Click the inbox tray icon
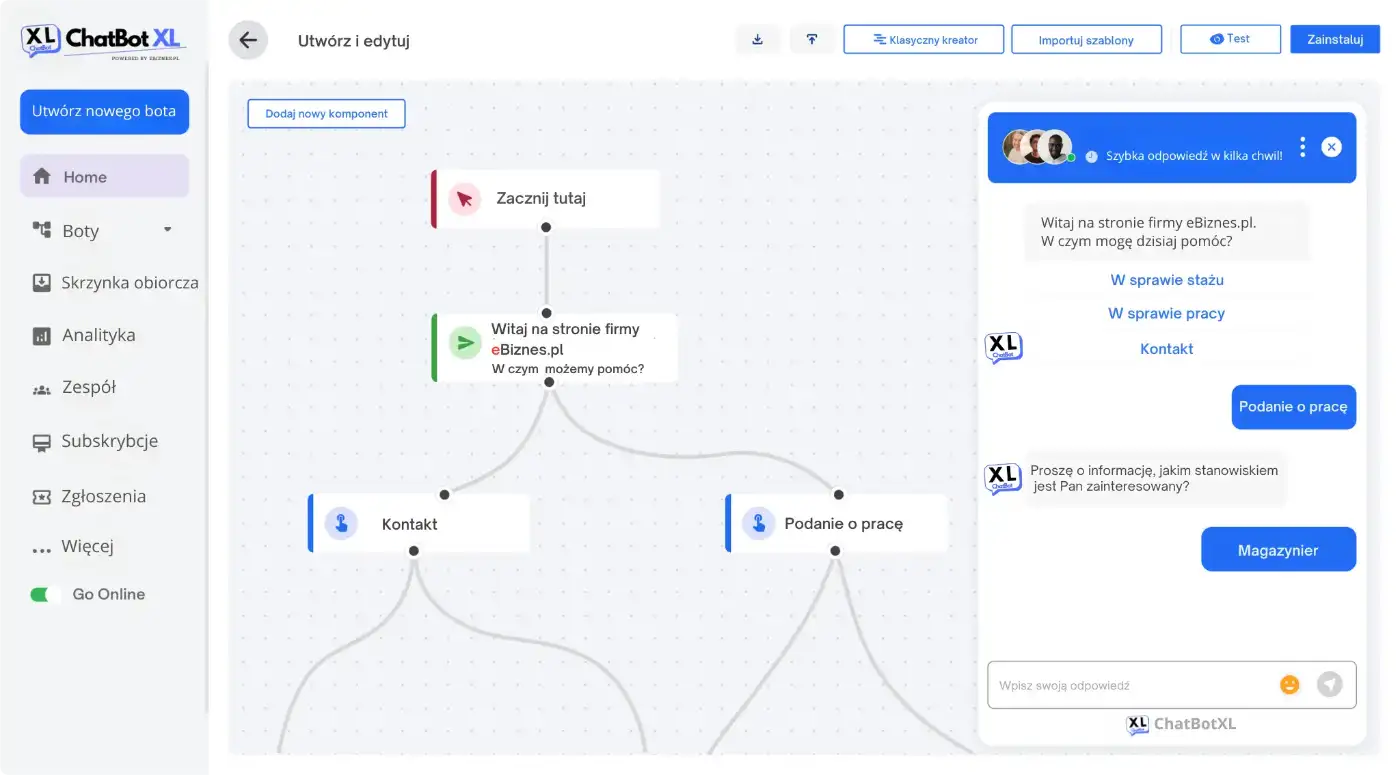The image size is (1400, 775). 42,283
